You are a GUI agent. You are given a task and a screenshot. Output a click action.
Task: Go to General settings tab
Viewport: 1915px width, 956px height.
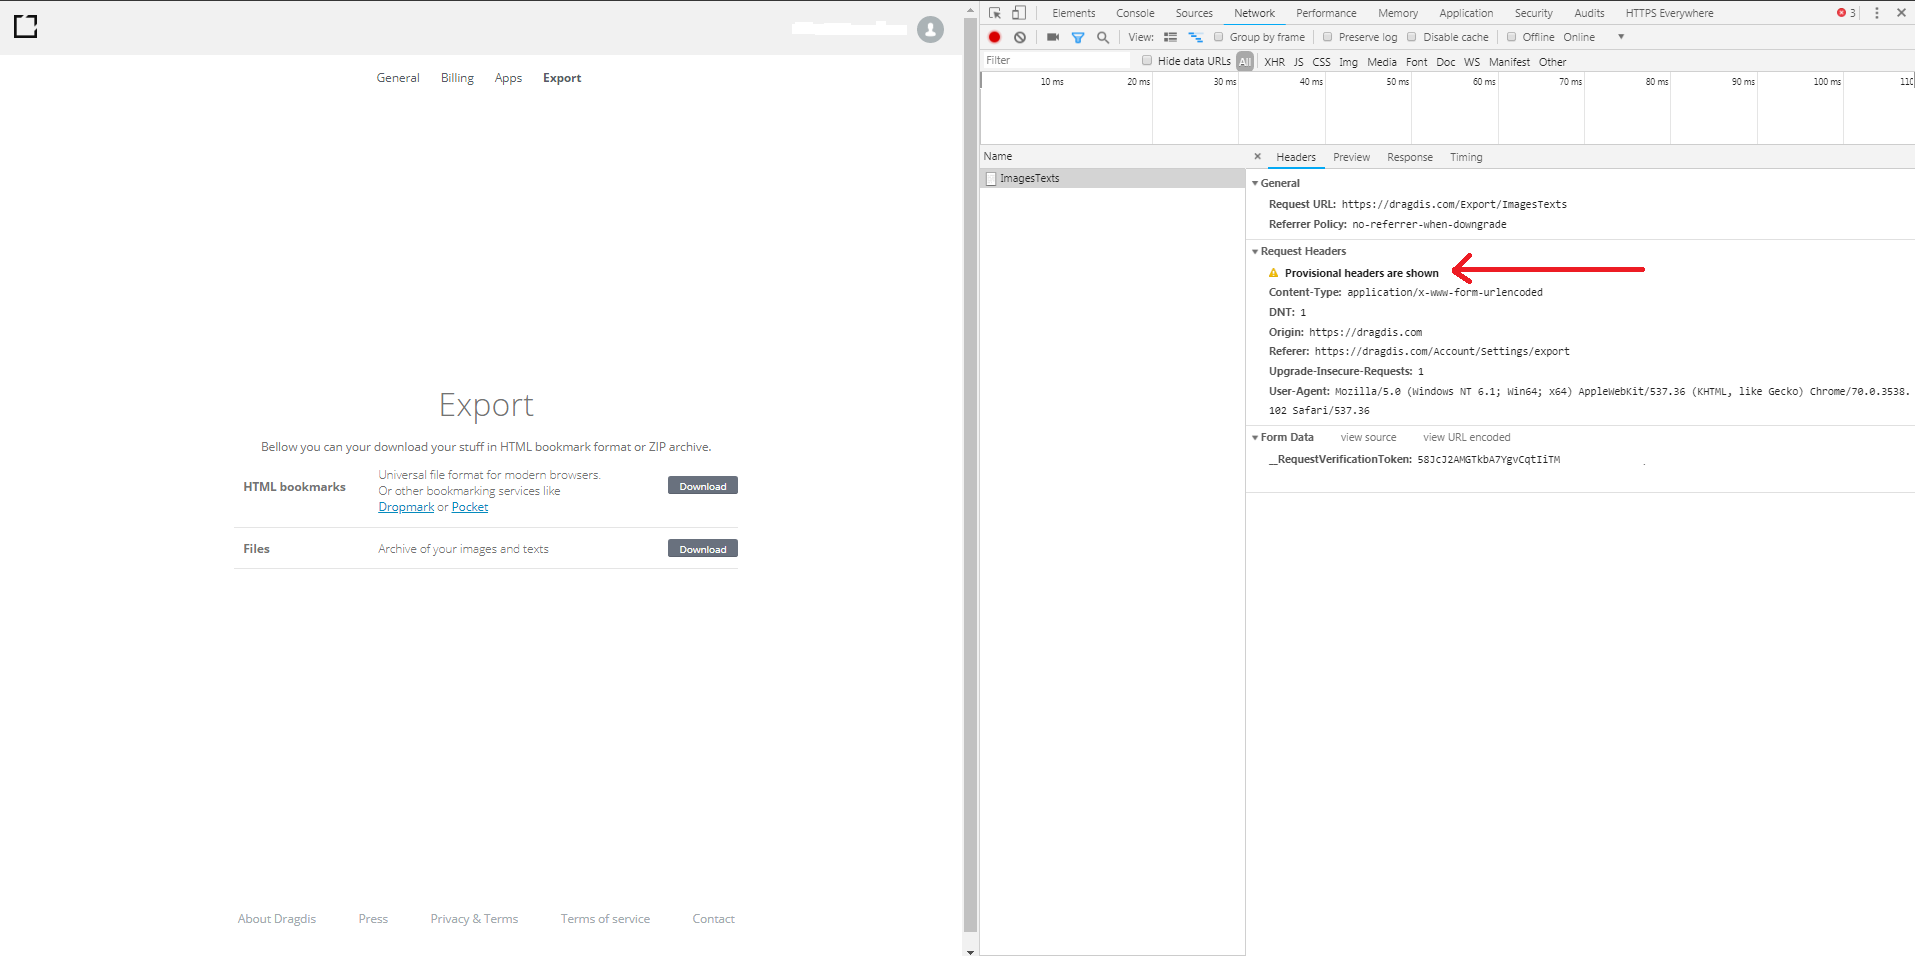[x=398, y=78]
